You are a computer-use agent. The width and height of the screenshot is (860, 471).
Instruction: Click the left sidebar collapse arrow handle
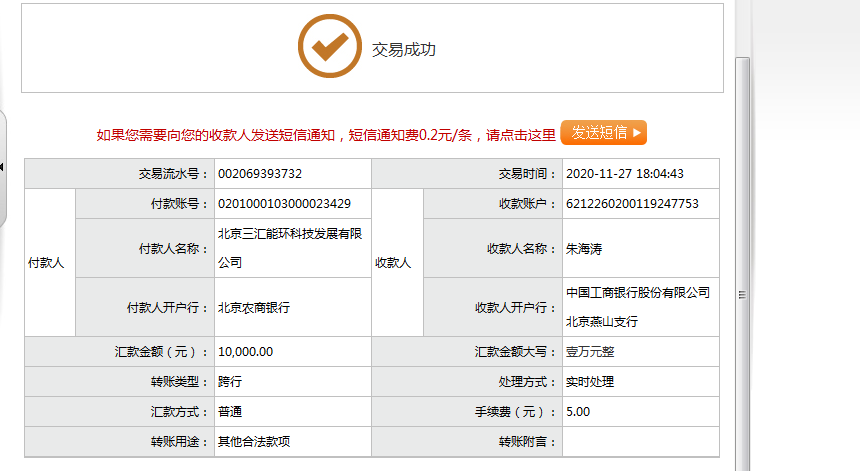[3, 166]
